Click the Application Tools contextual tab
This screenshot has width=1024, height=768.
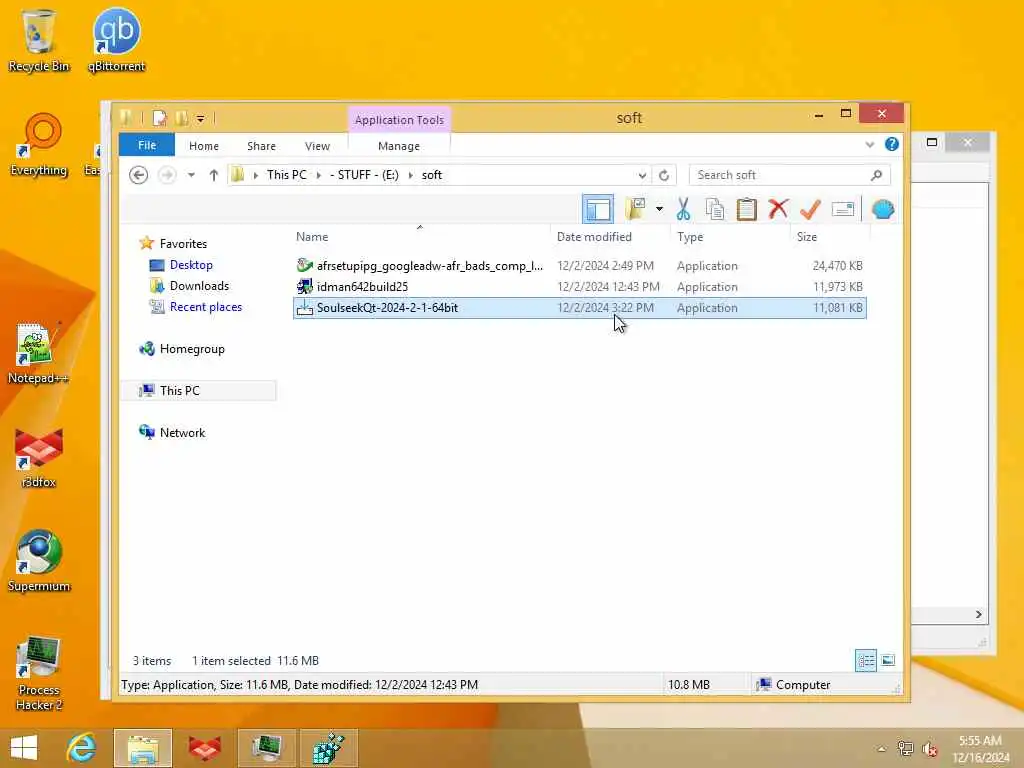(399, 120)
